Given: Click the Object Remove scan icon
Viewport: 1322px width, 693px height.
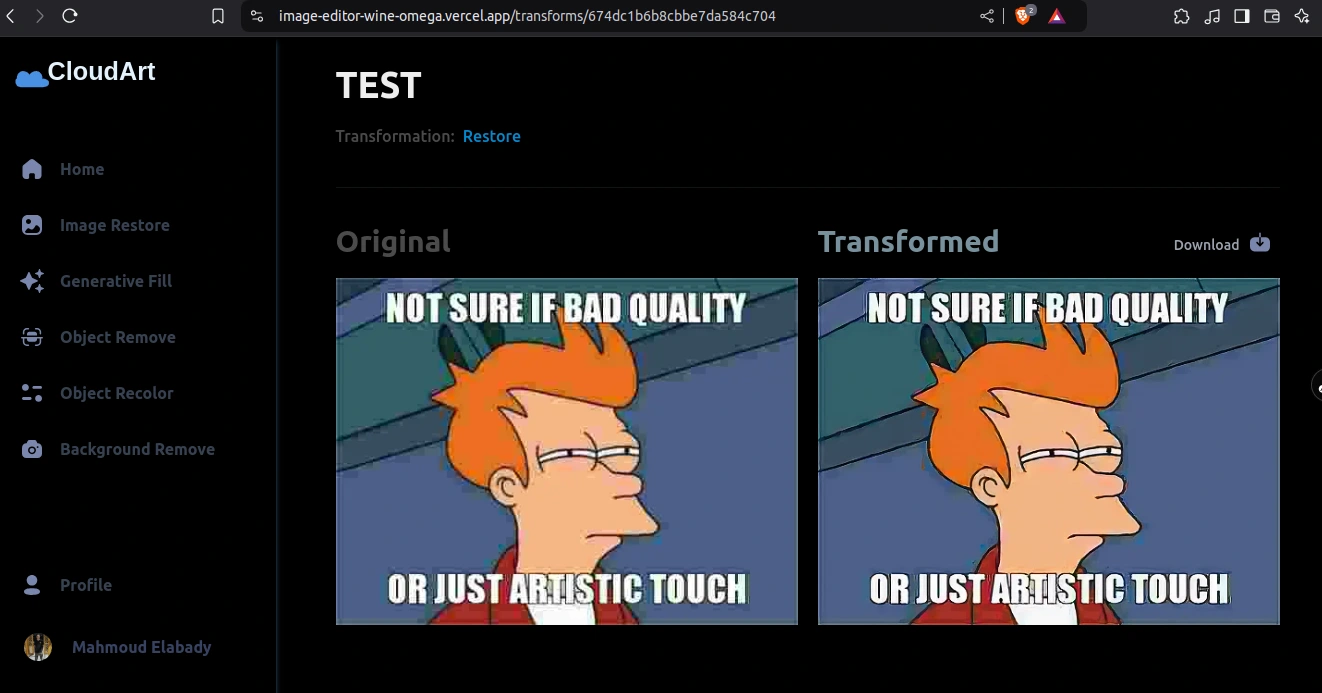Looking at the screenshot, I should pyautogui.click(x=32, y=337).
